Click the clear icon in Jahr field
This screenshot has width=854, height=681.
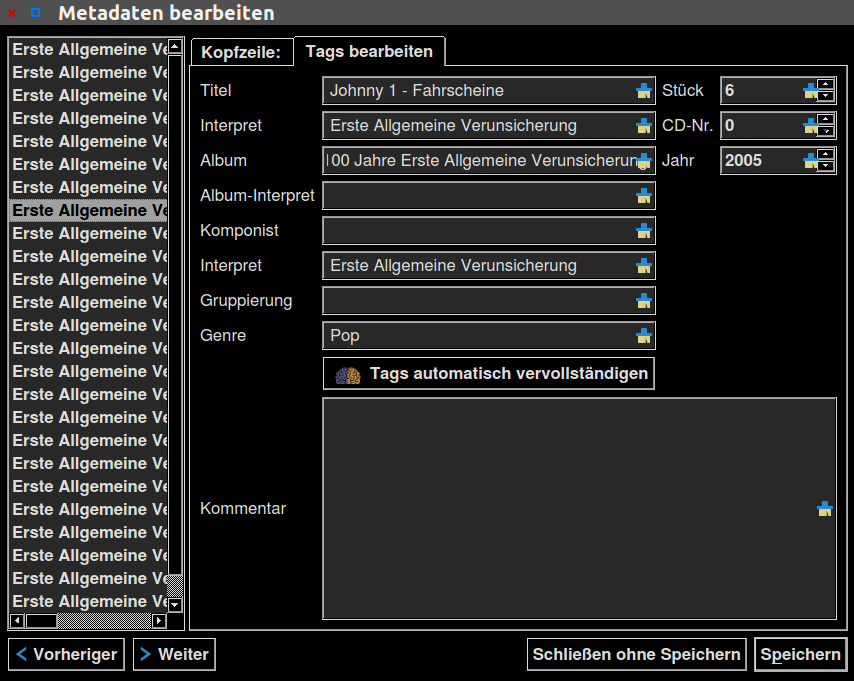coord(810,161)
